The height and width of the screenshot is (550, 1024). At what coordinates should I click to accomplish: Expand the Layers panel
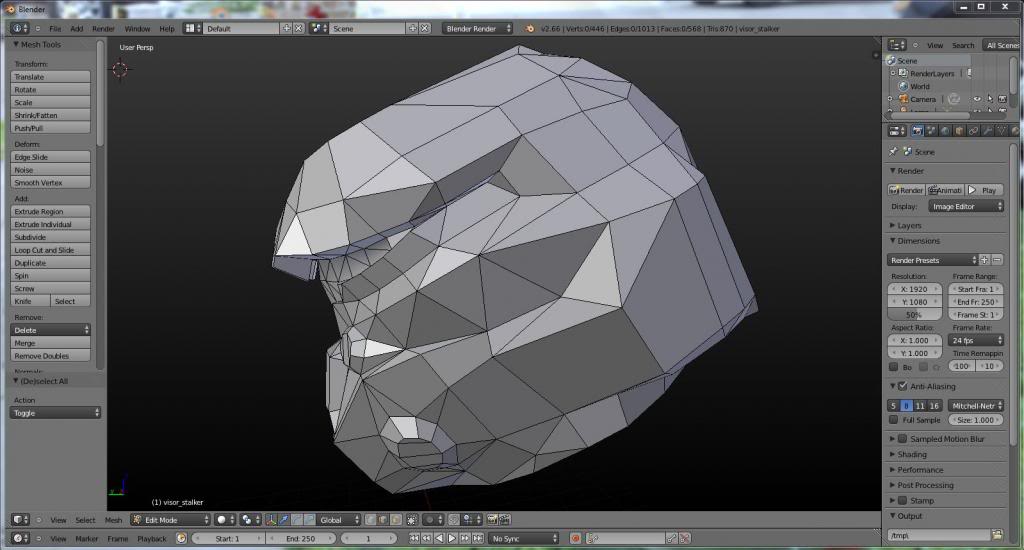pos(909,225)
